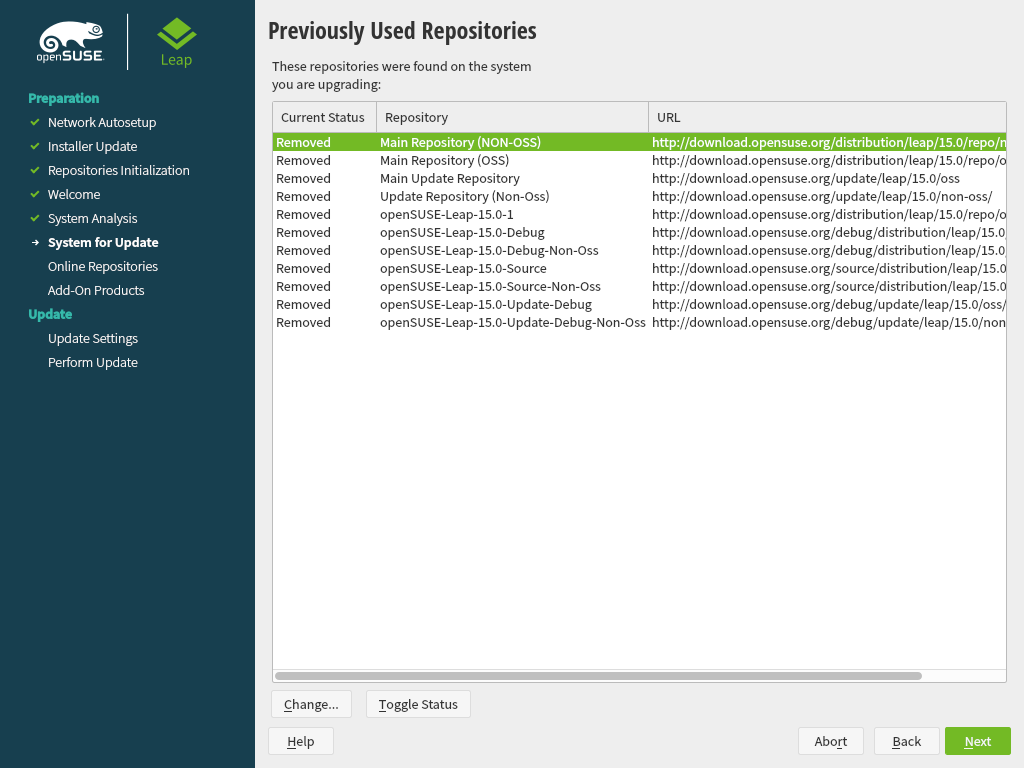
Task: Click the horizontal scrollbar of repository table
Action: click(x=597, y=676)
